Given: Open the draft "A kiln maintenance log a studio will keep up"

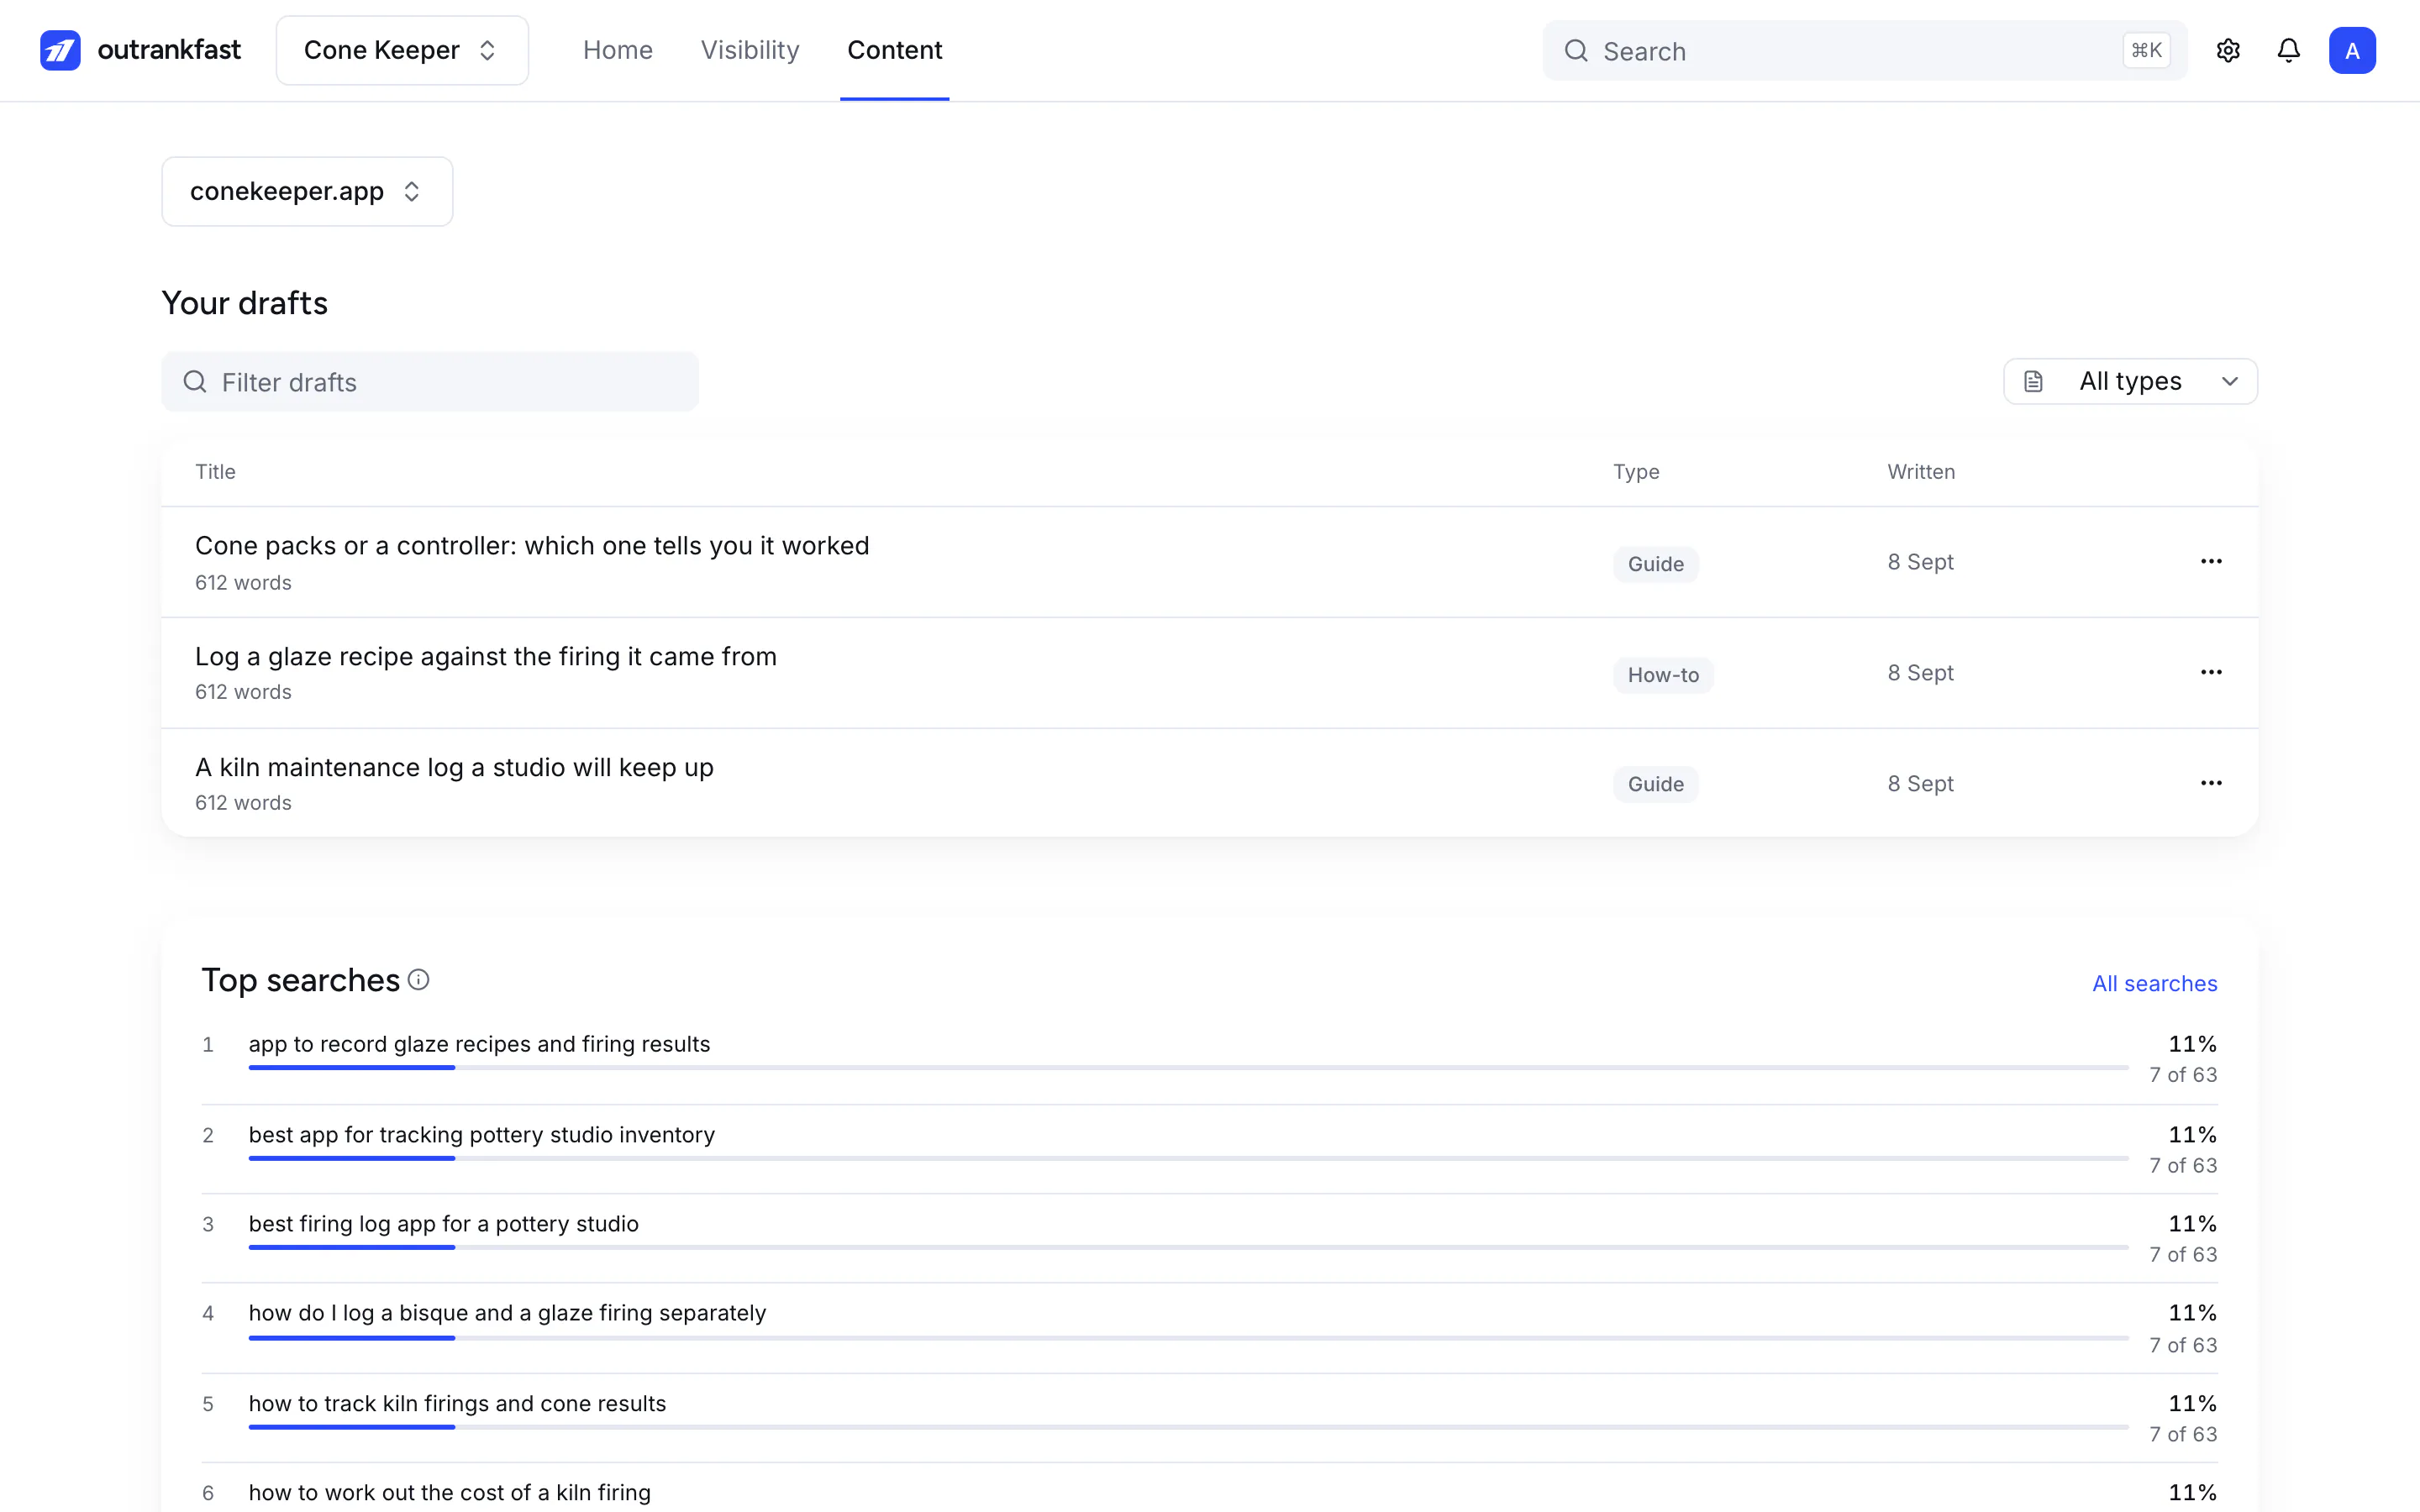Looking at the screenshot, I should click(x=454, y=768).
